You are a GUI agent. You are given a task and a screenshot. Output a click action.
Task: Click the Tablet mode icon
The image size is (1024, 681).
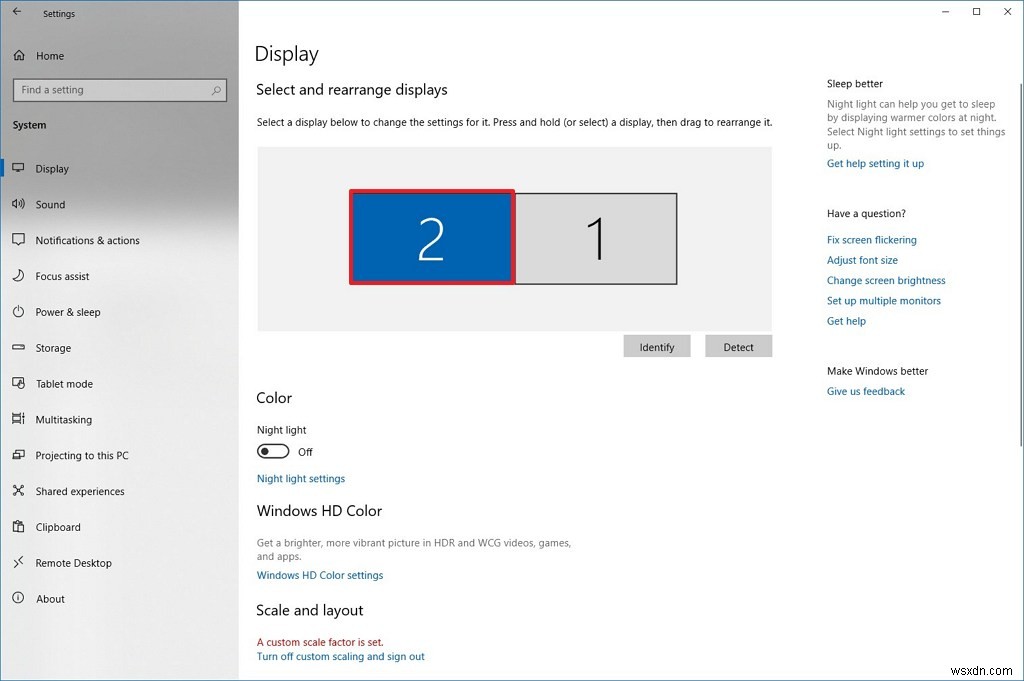18,383
